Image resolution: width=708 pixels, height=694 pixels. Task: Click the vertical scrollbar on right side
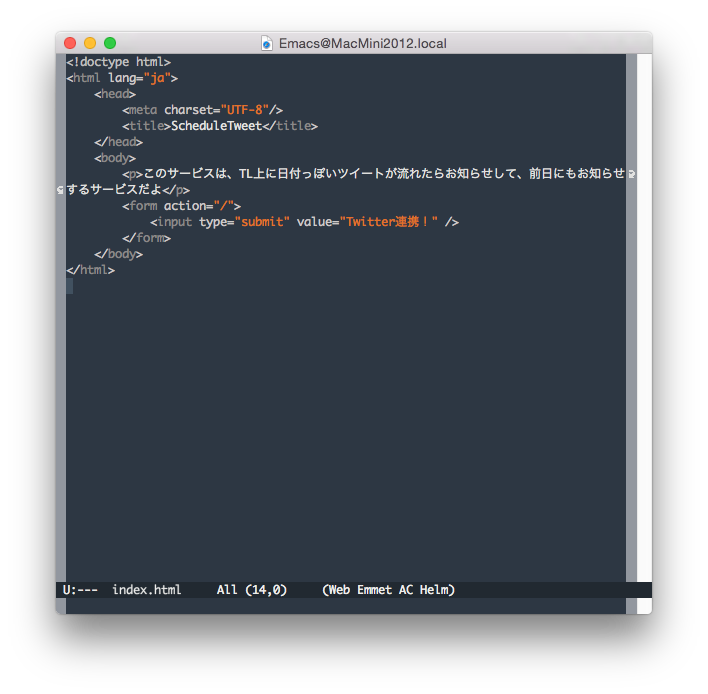coord(644,318)
